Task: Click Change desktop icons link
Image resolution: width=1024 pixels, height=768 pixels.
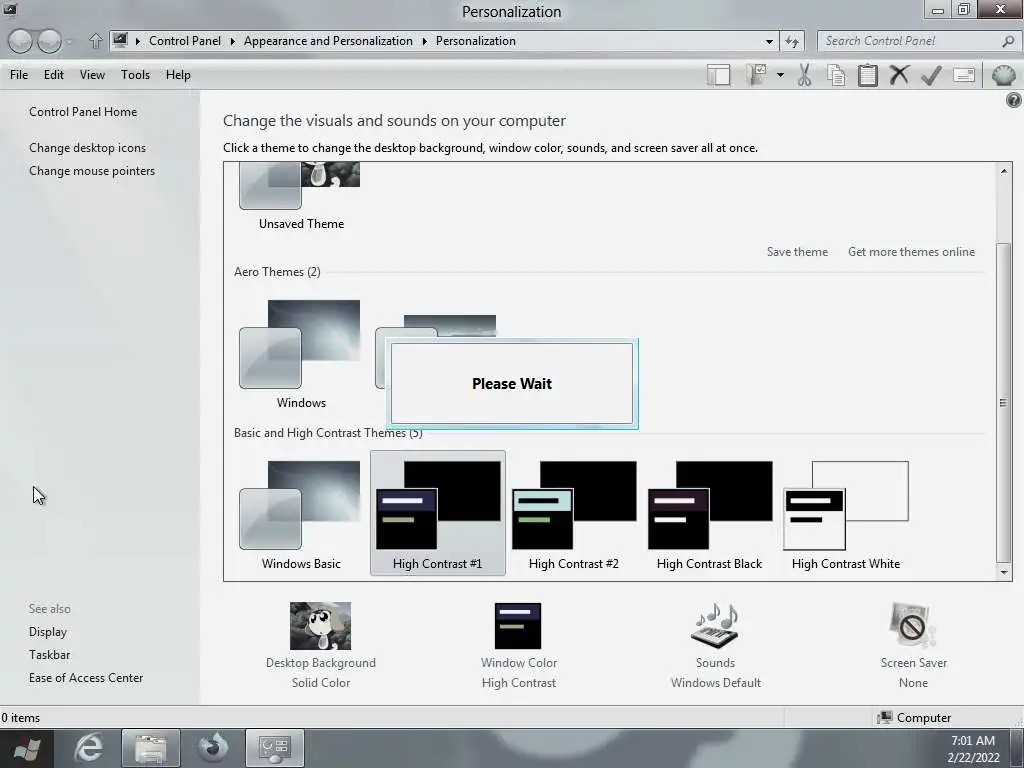Action: pyautogui.click(x=88, y=148)
